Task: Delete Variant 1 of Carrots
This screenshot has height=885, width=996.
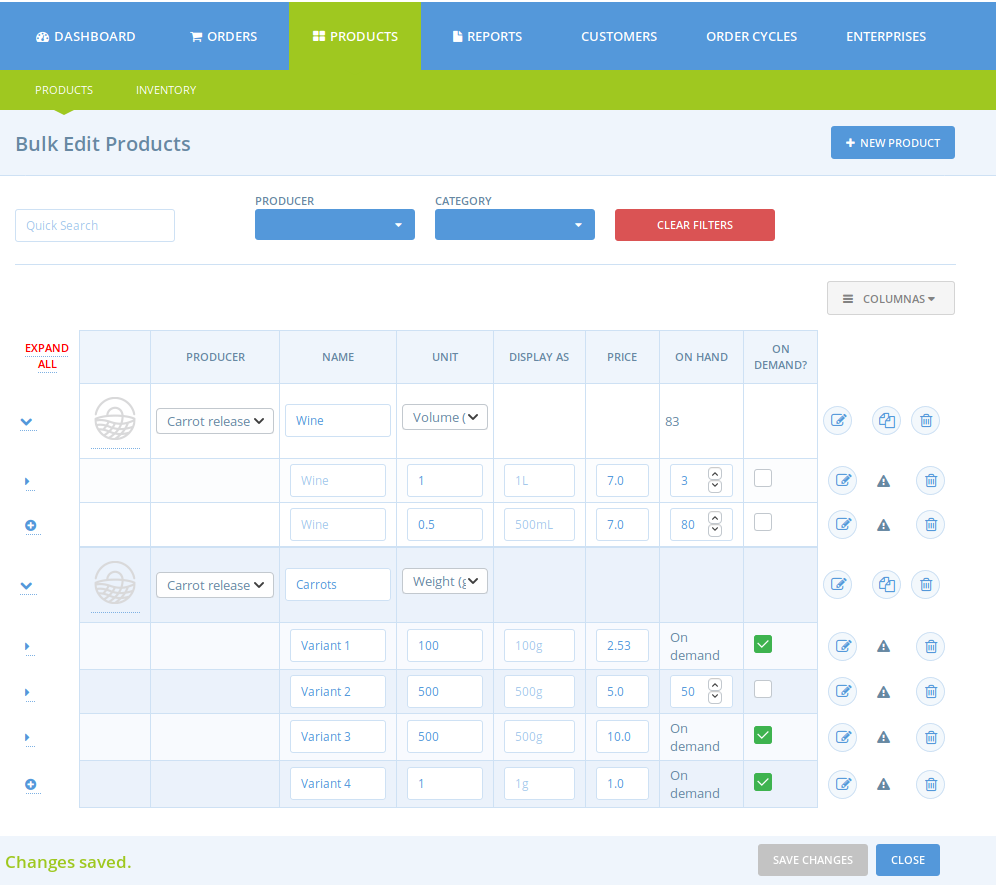Action: pos(931,646)
